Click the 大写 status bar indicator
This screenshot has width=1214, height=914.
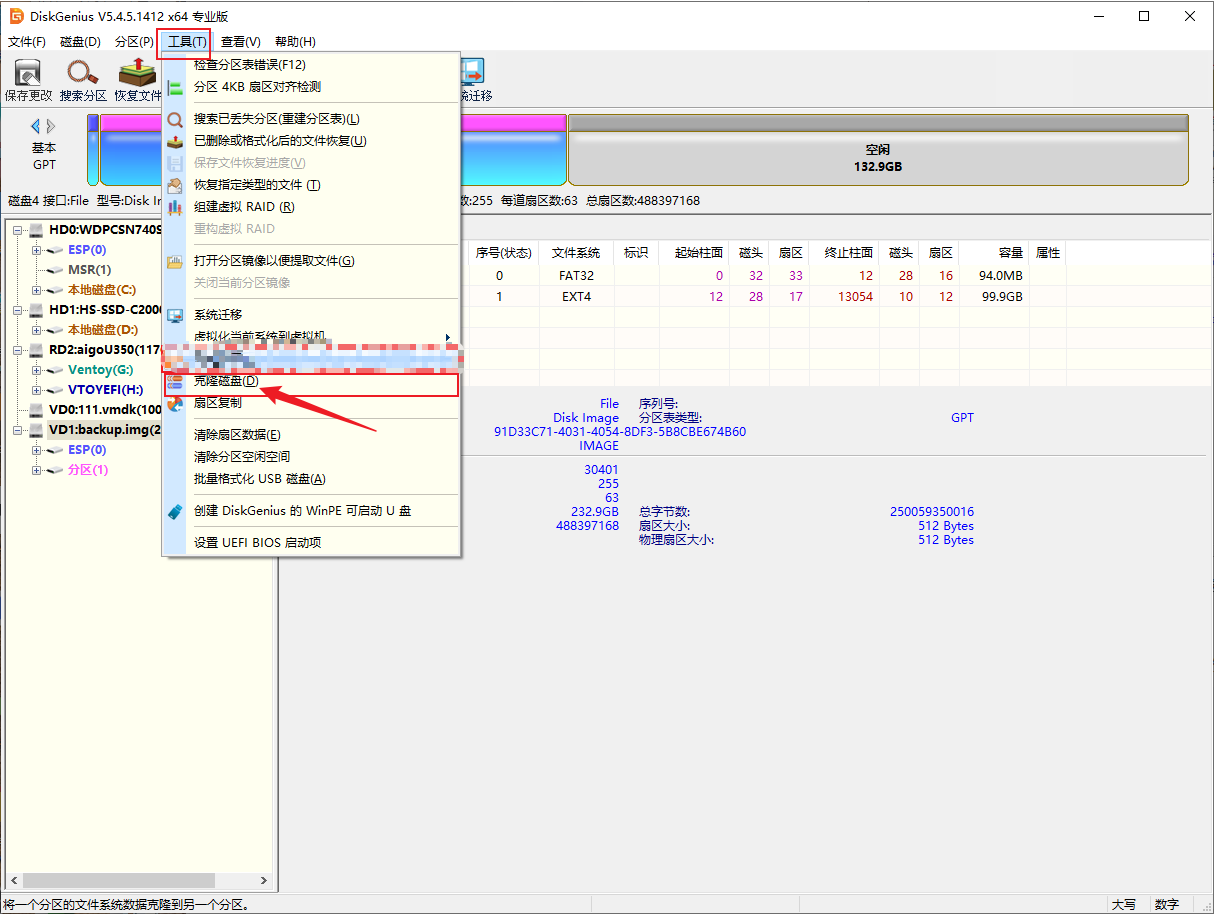tap(1124, 904)
